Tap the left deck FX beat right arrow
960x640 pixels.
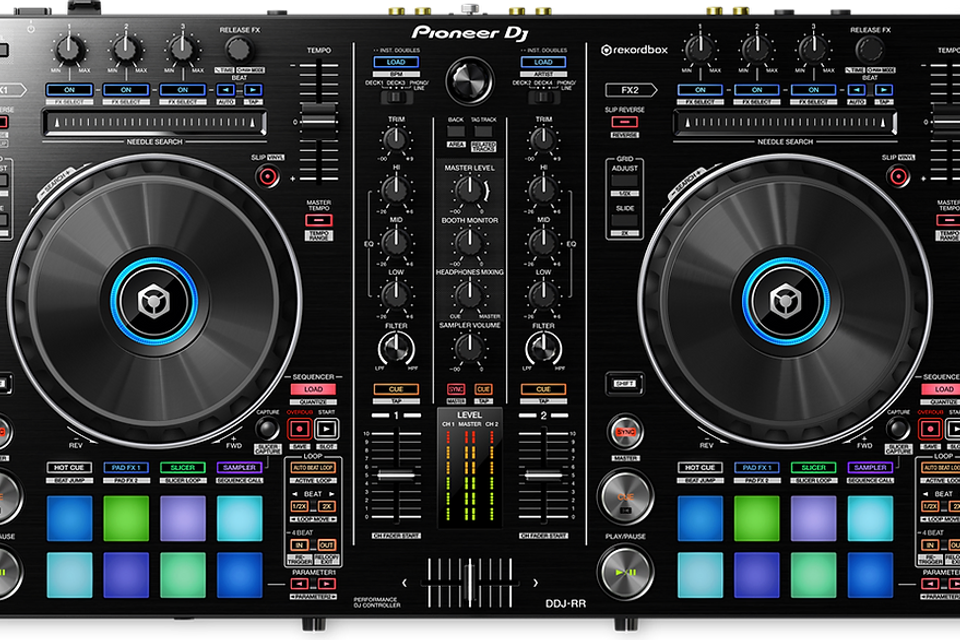point(253,90)
